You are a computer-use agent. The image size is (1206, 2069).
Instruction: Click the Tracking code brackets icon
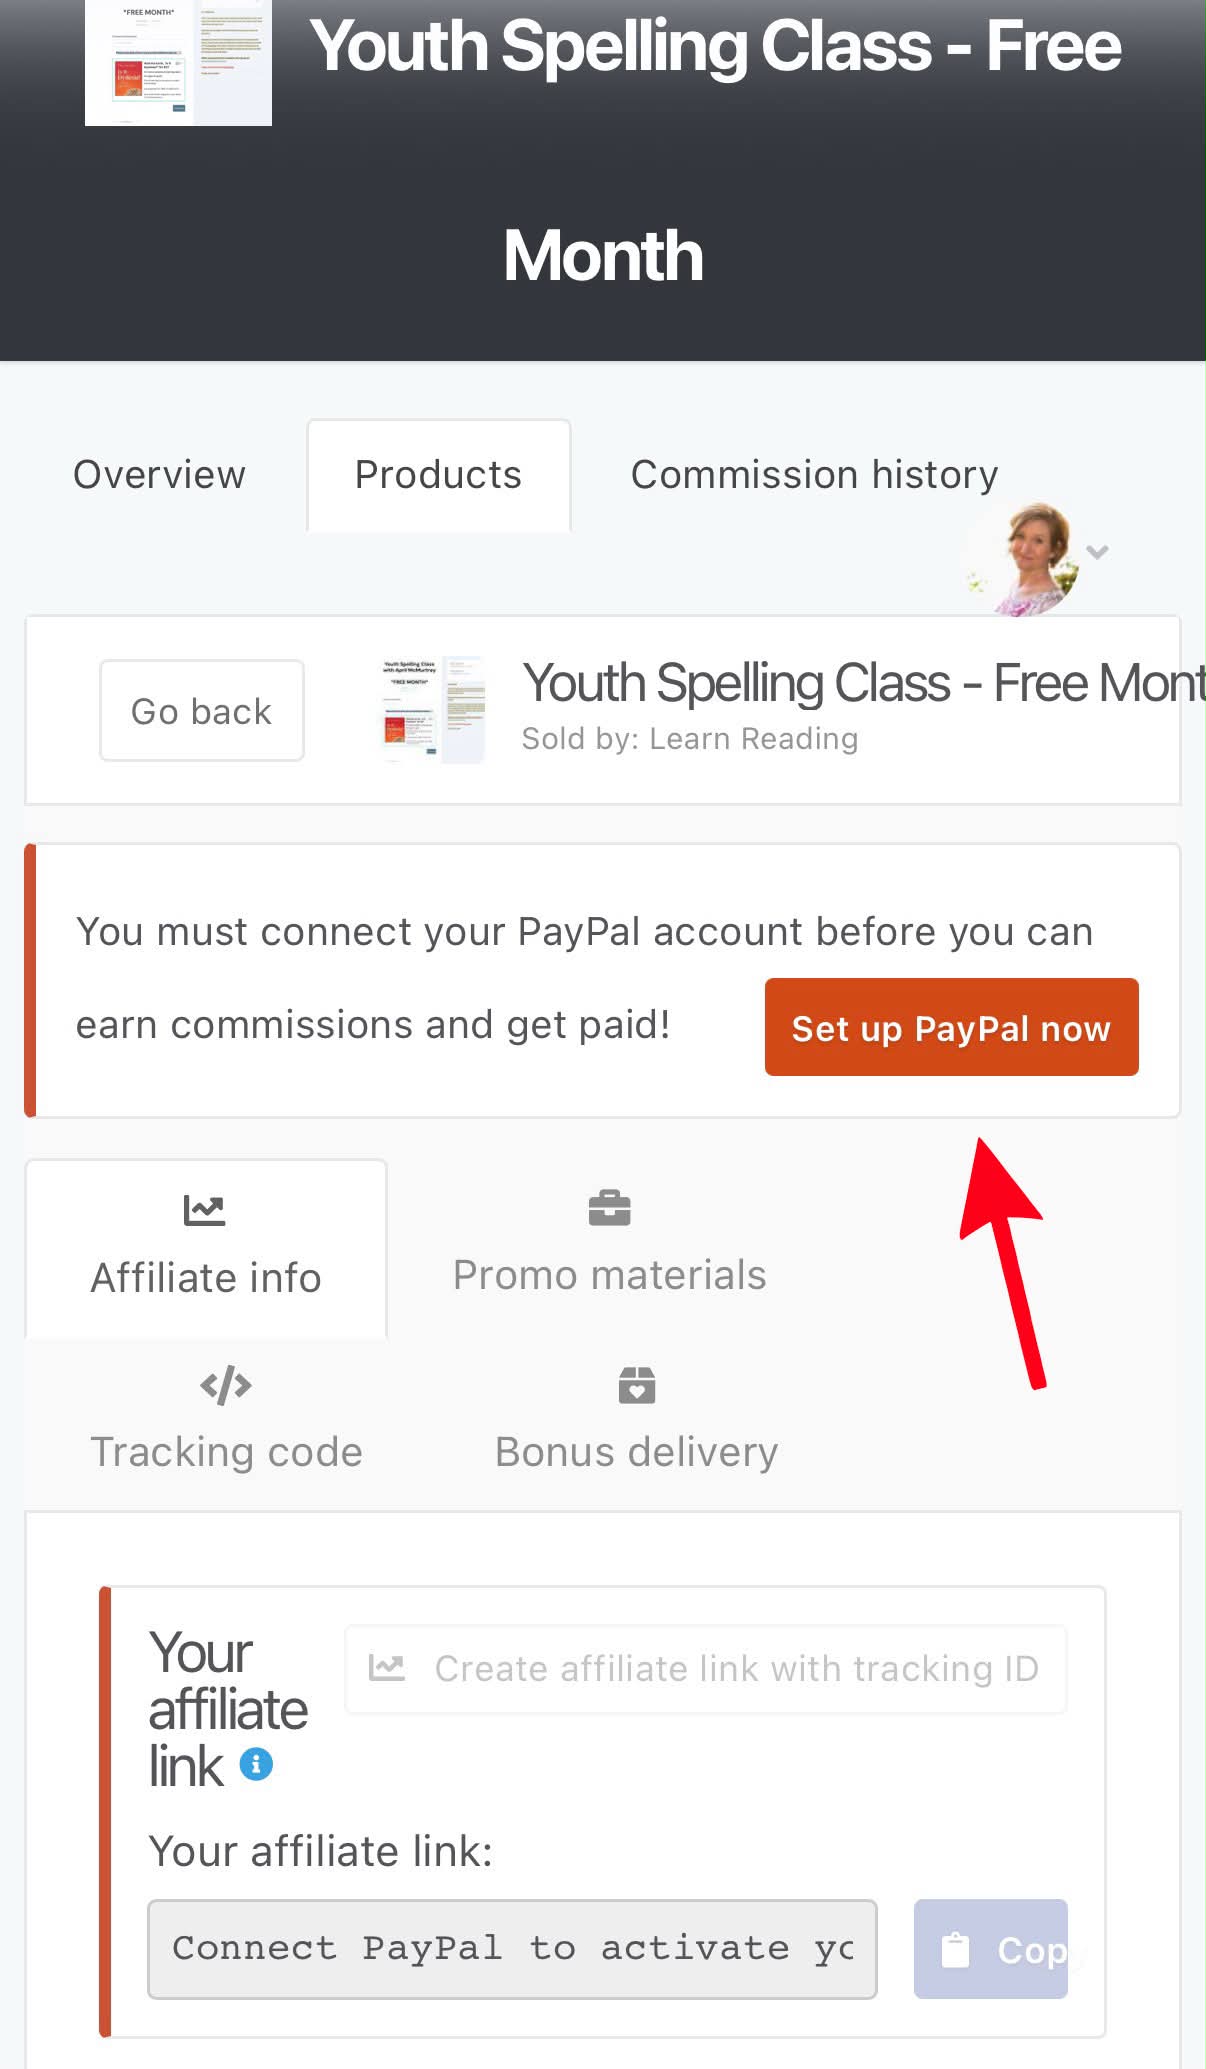click(226, 1385)
